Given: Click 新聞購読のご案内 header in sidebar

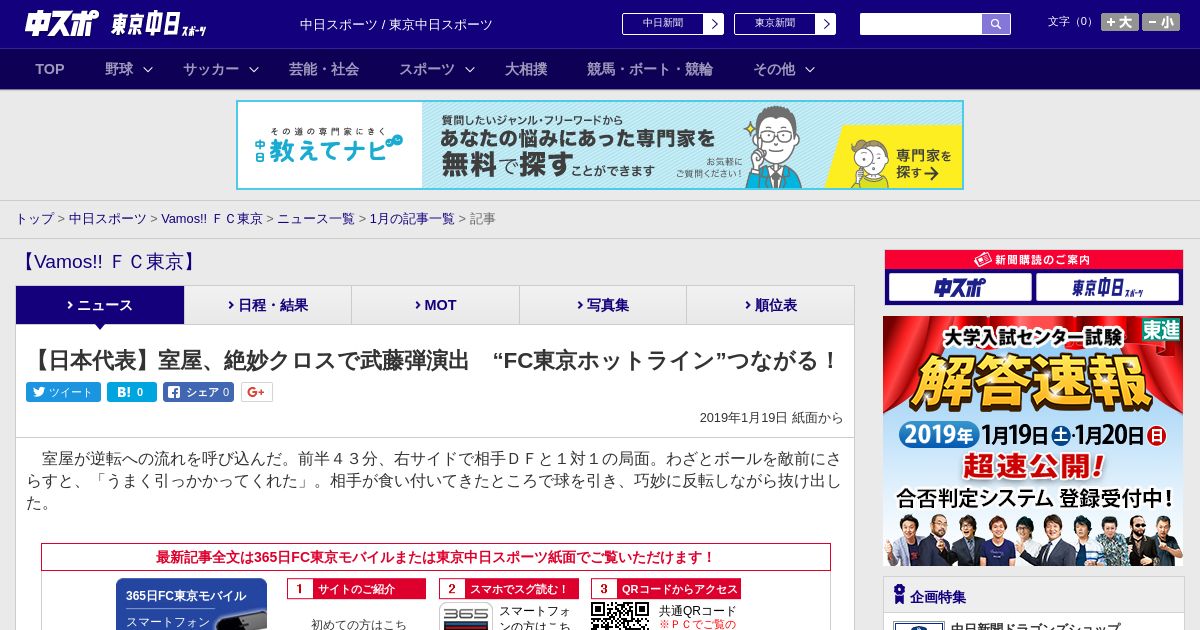Looking at the screenshot, I should (1033, 260).
